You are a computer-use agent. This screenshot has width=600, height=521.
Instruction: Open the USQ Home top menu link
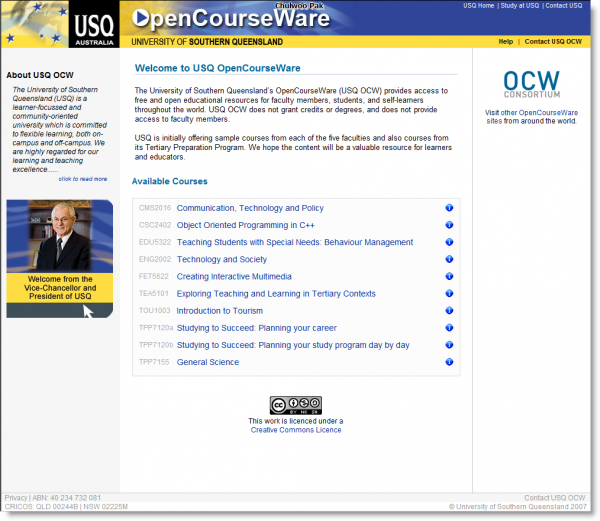click(x=479, y=6)
